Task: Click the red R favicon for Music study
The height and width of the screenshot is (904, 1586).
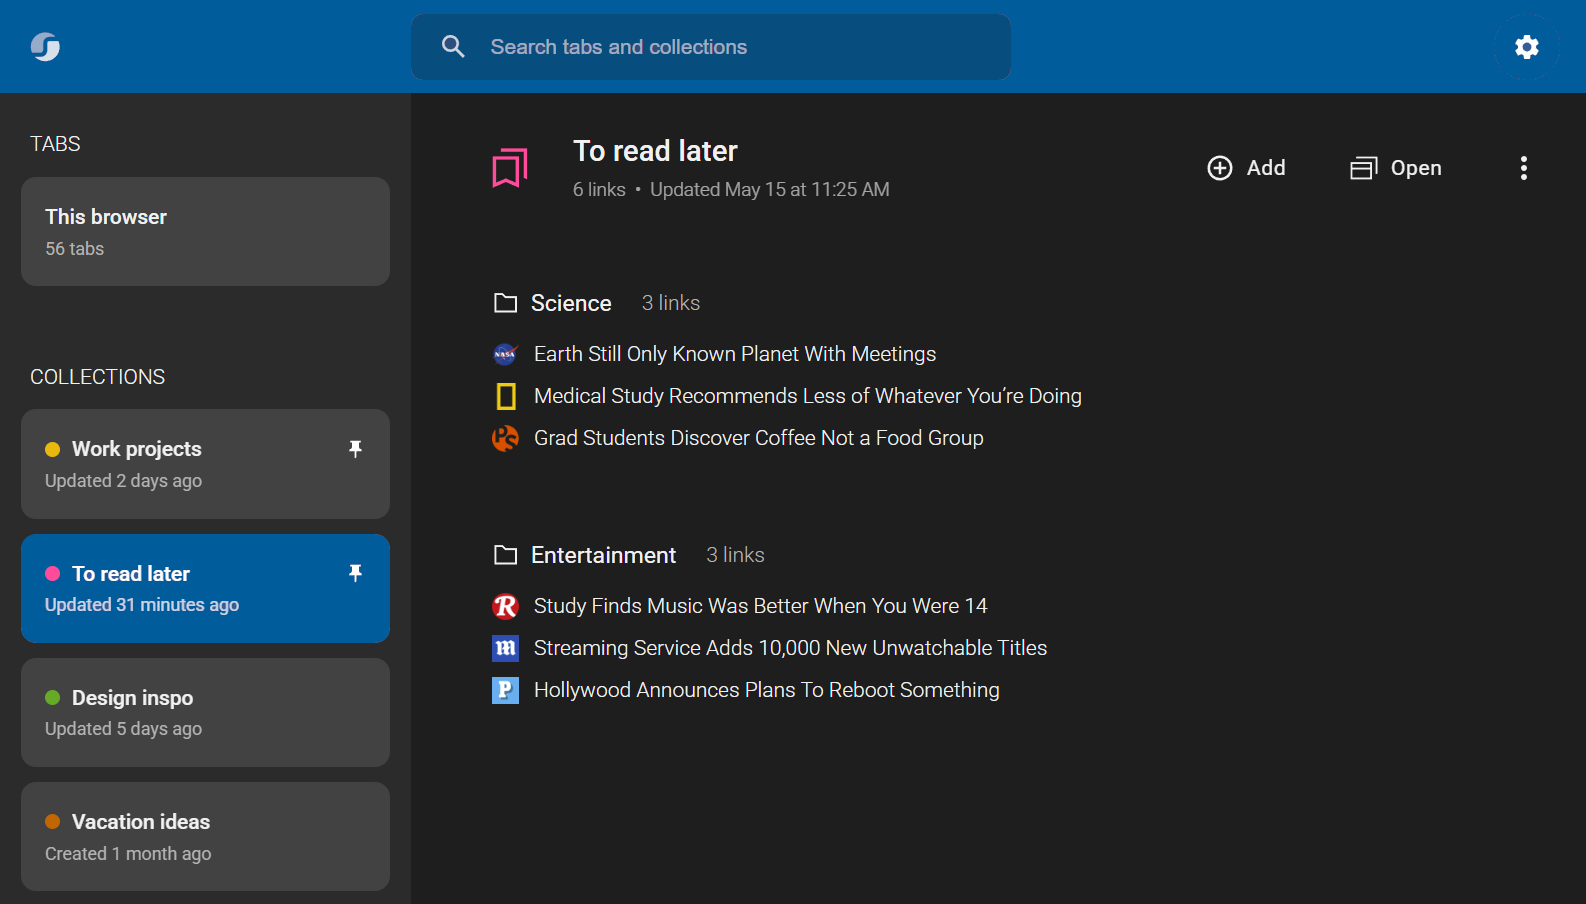Action: (x=506, y=606)
